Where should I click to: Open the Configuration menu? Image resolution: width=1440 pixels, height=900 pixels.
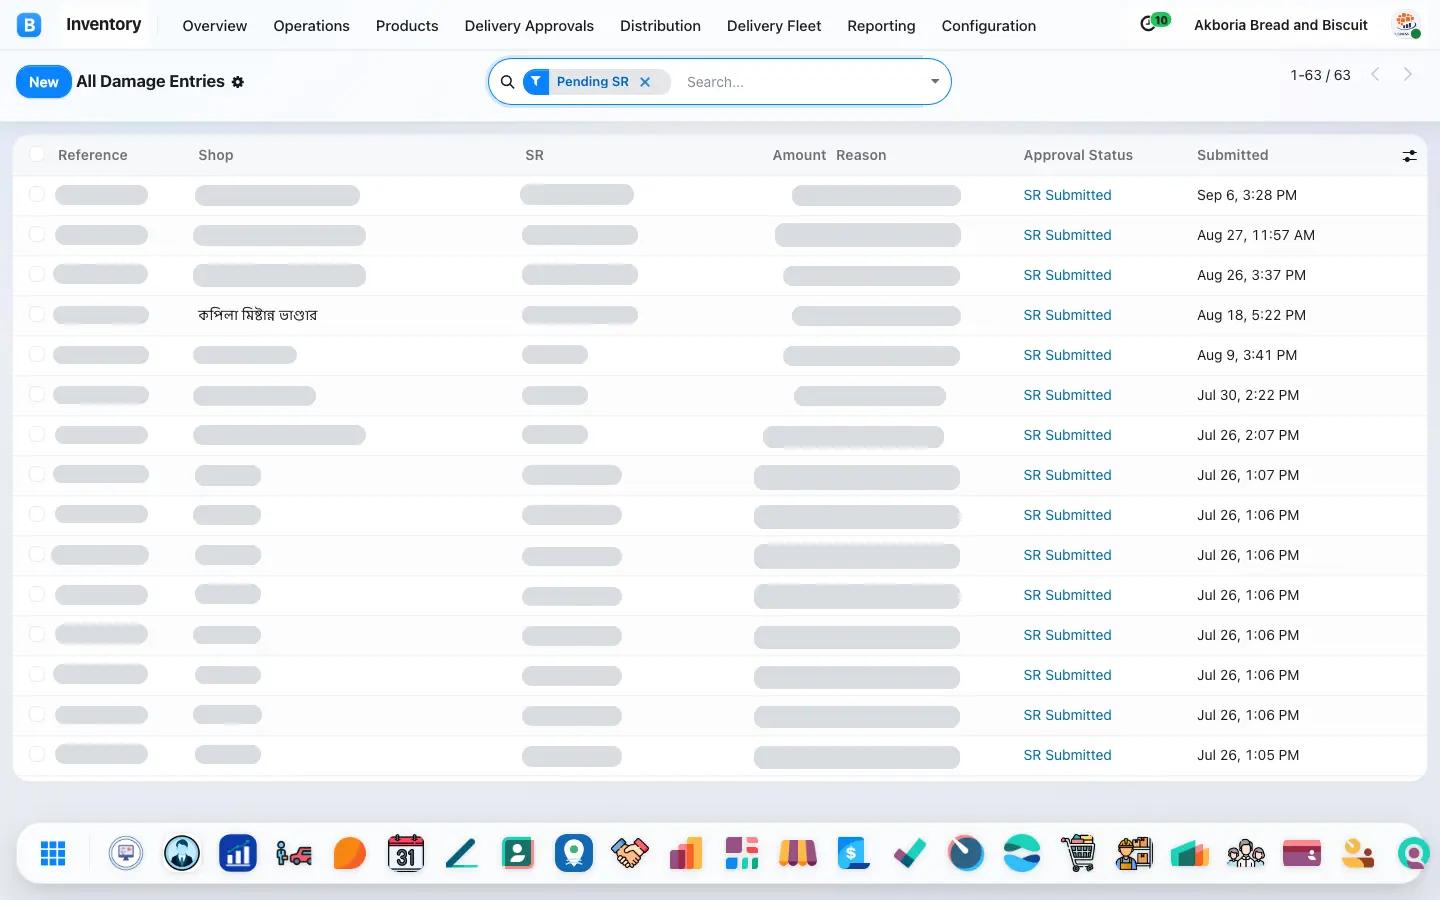coord(988,26)
